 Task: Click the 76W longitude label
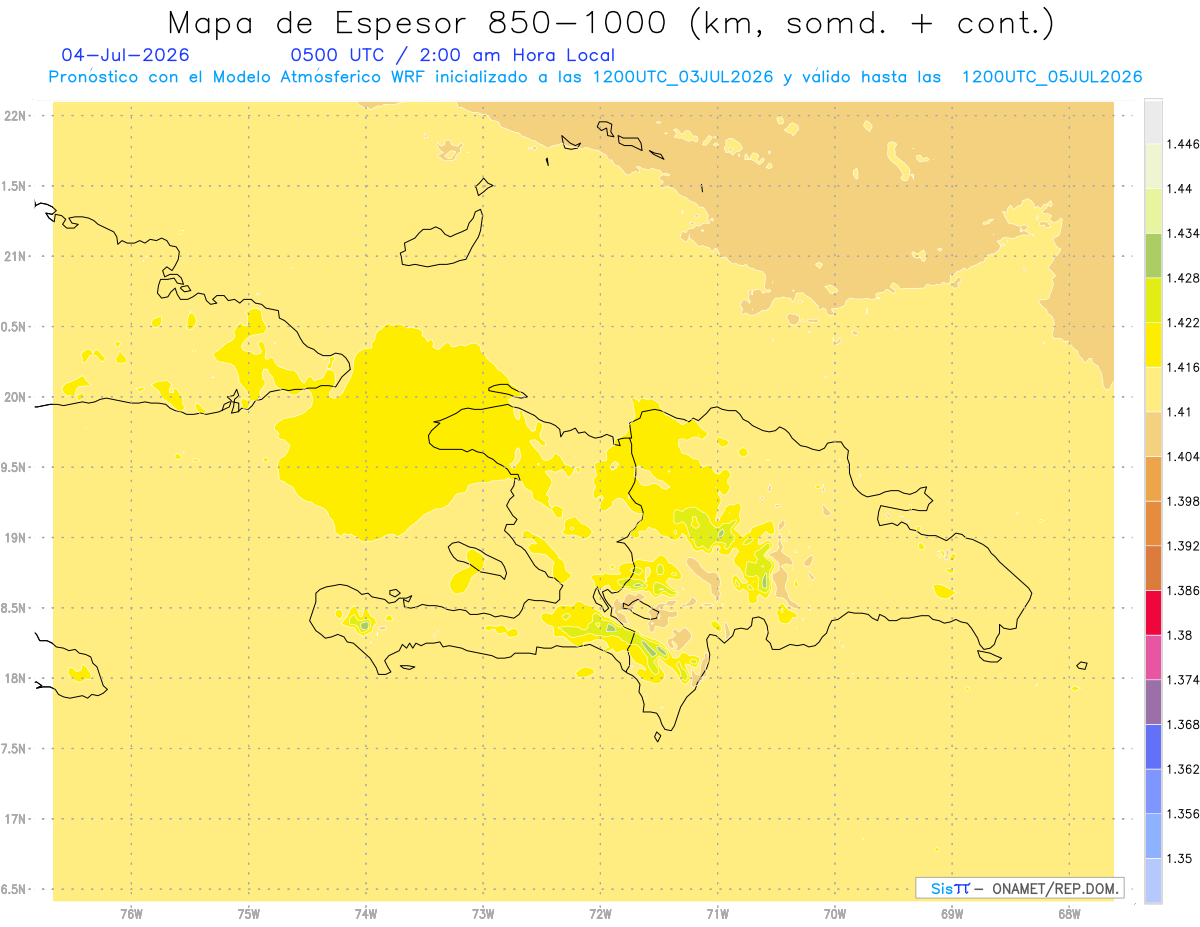pos(131,914)
